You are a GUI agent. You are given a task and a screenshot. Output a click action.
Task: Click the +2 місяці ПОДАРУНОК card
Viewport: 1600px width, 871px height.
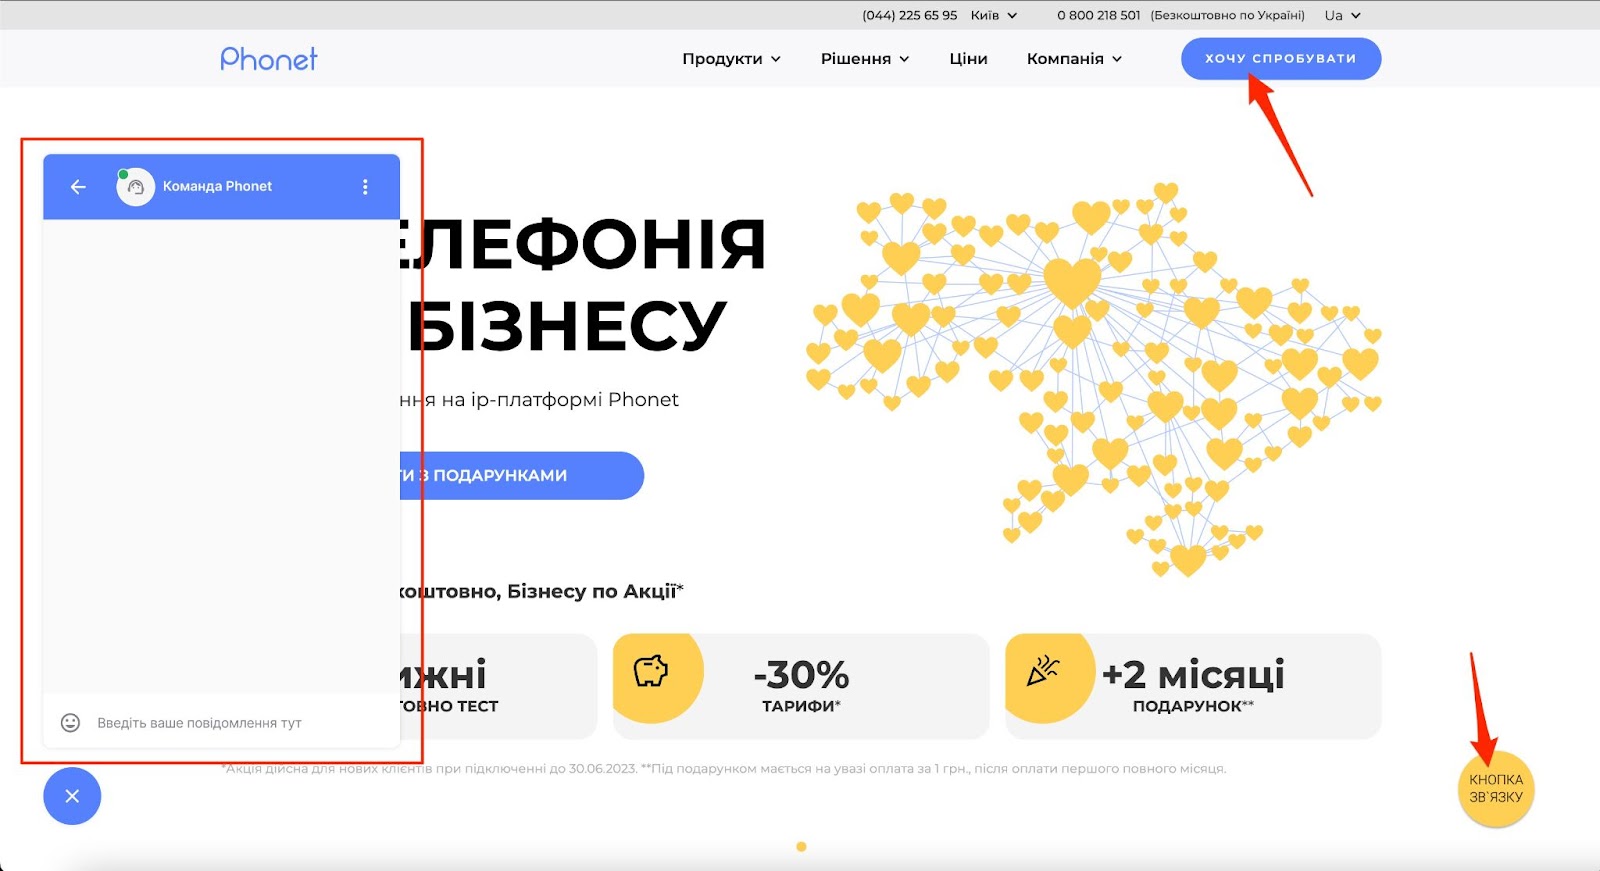pyautogui.click(x=1193, y=686)
